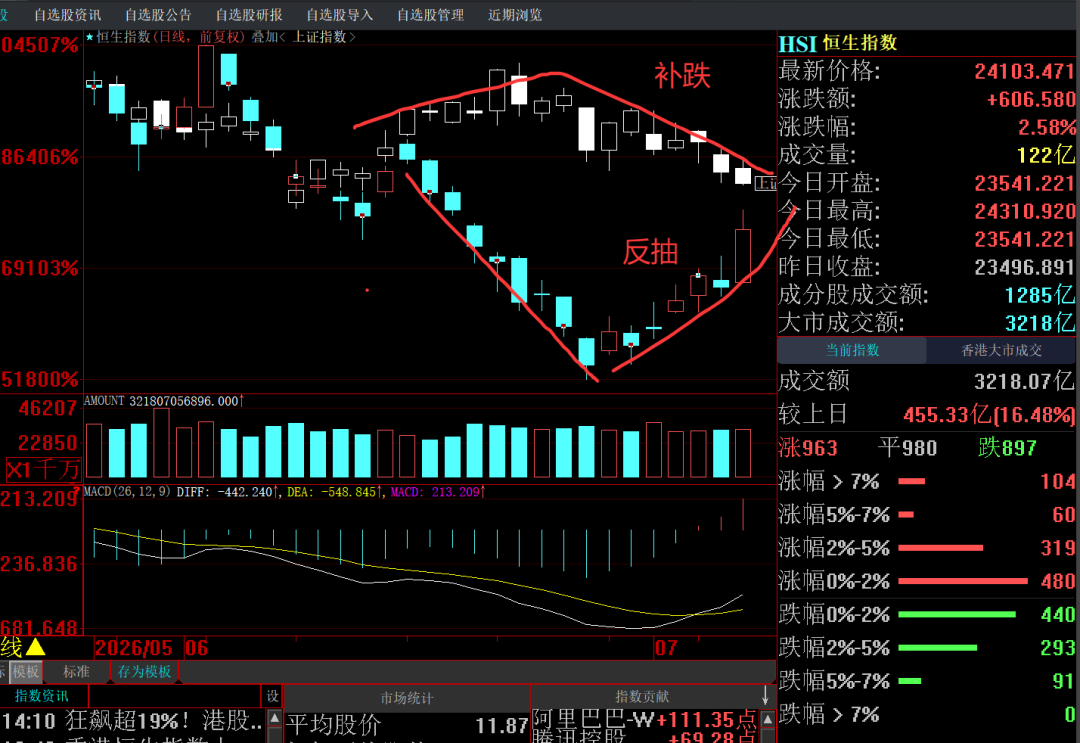Toggle the 模板 button
Screen dimensions: 1080x743
pos(26,671)
